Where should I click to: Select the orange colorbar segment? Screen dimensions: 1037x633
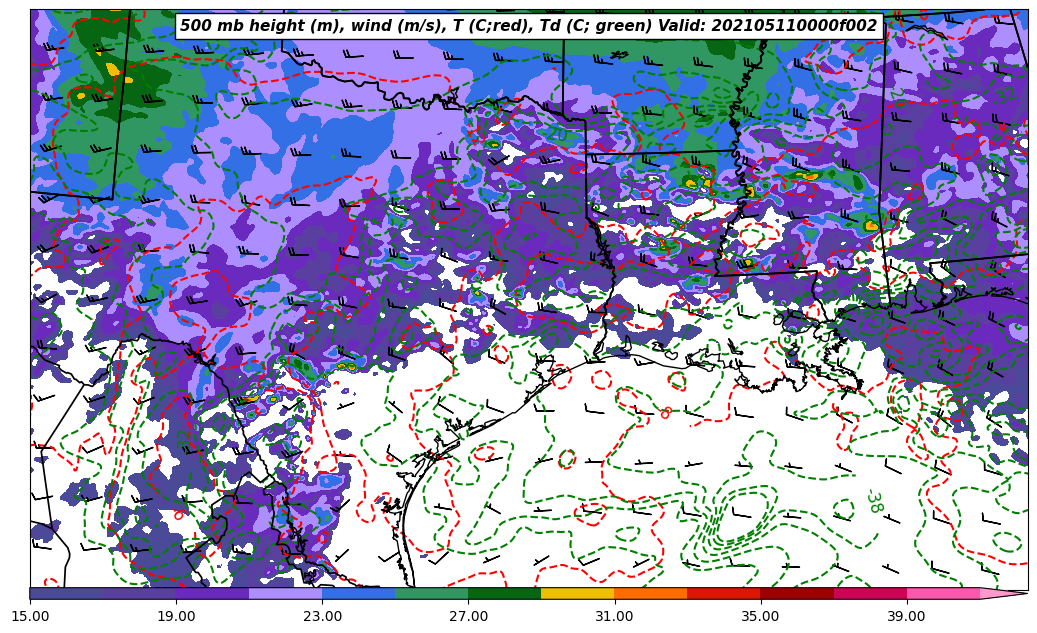[650, 593]
